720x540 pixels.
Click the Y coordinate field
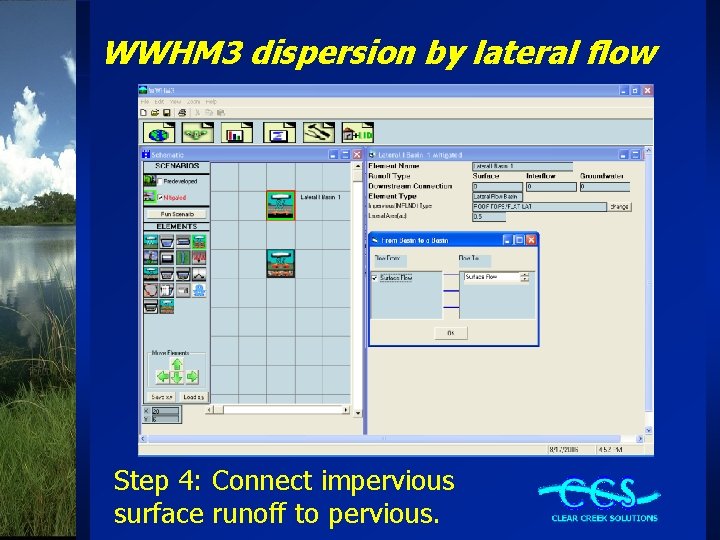(x=165, y=419)
